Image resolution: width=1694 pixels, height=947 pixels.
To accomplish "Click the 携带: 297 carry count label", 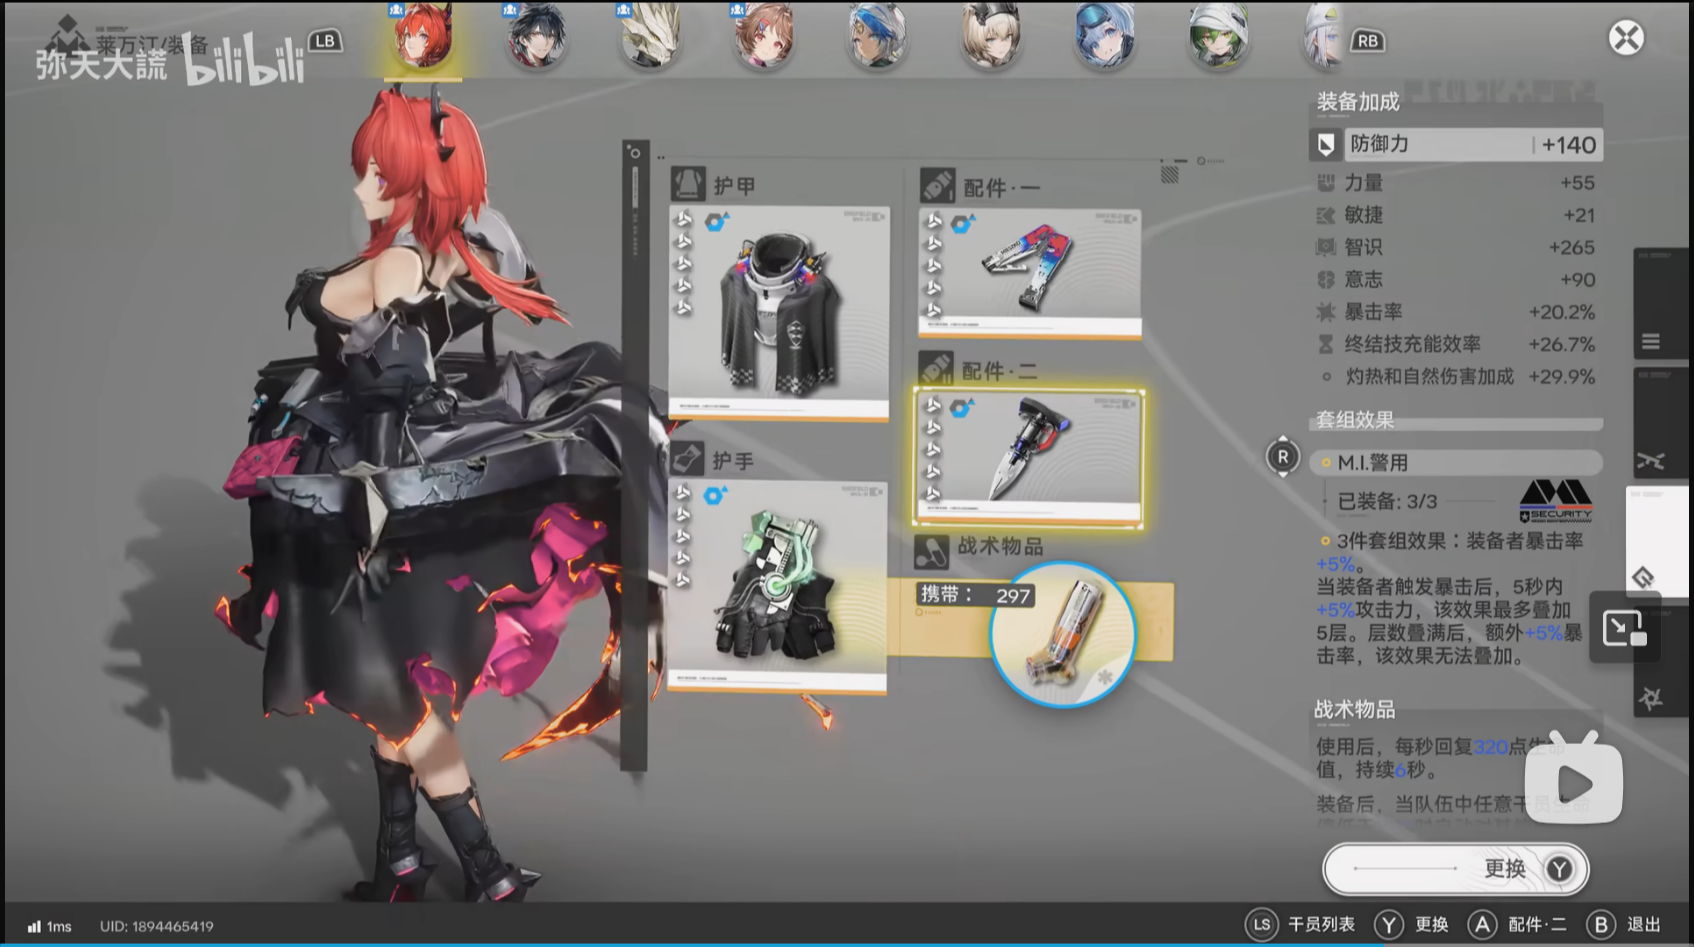I will 975,595.
